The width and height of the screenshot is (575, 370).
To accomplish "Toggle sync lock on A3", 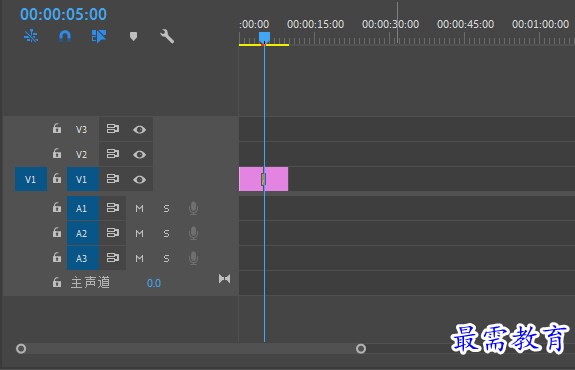I will [113, 257].
